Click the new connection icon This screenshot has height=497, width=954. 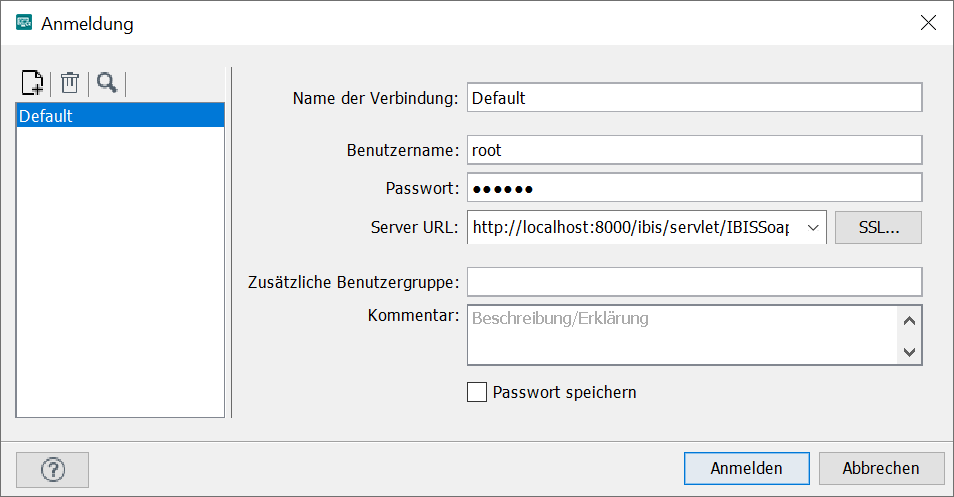pyautogui.click(x=32, y=83)
